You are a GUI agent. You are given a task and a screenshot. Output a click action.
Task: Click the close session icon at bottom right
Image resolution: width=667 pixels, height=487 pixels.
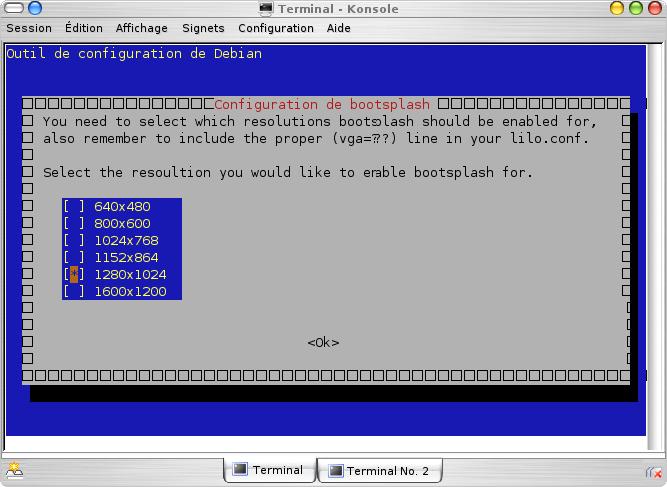point(653,471)
